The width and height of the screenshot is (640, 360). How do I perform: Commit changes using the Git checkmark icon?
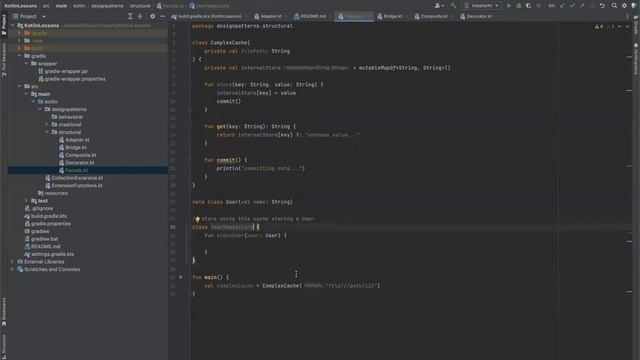(x=572, y=6)
